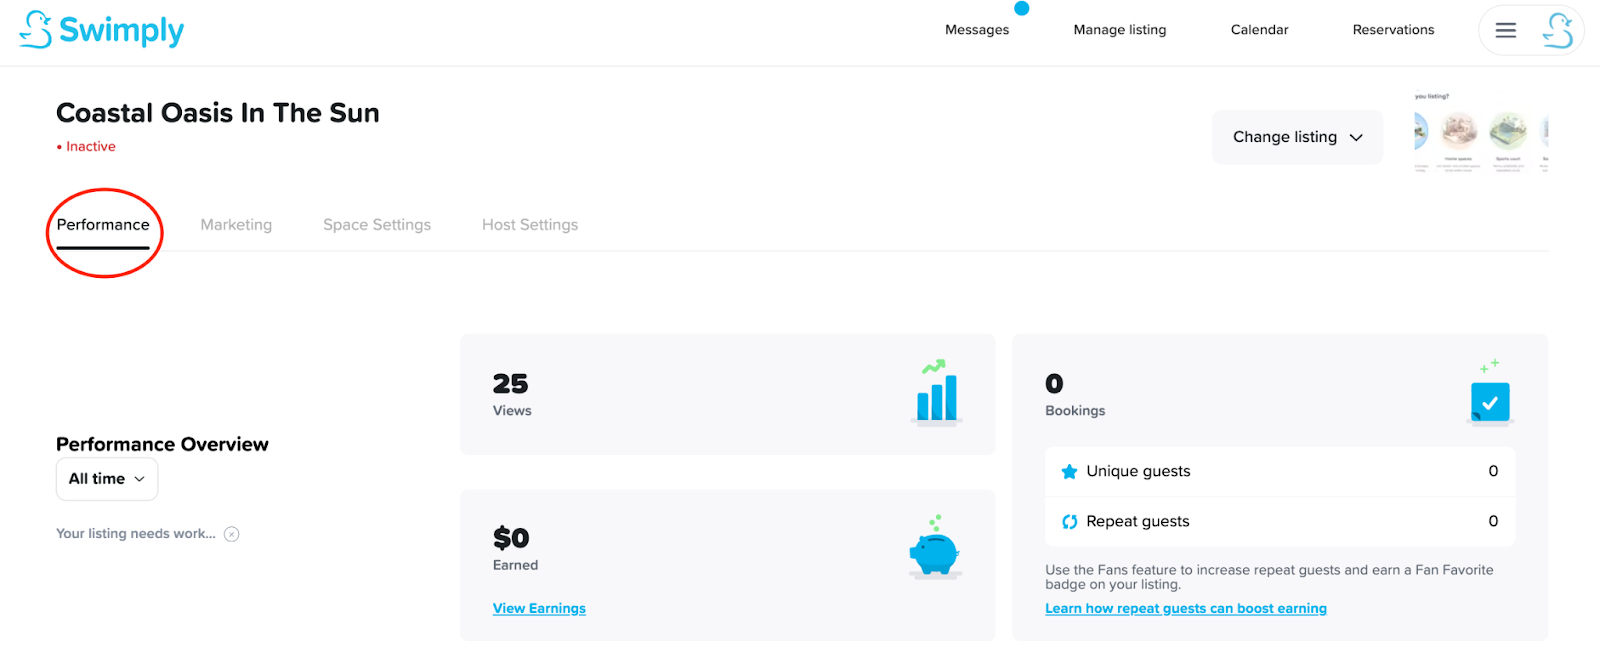
Task: Open the Space Settings tab
Action: tap(377, 225)
